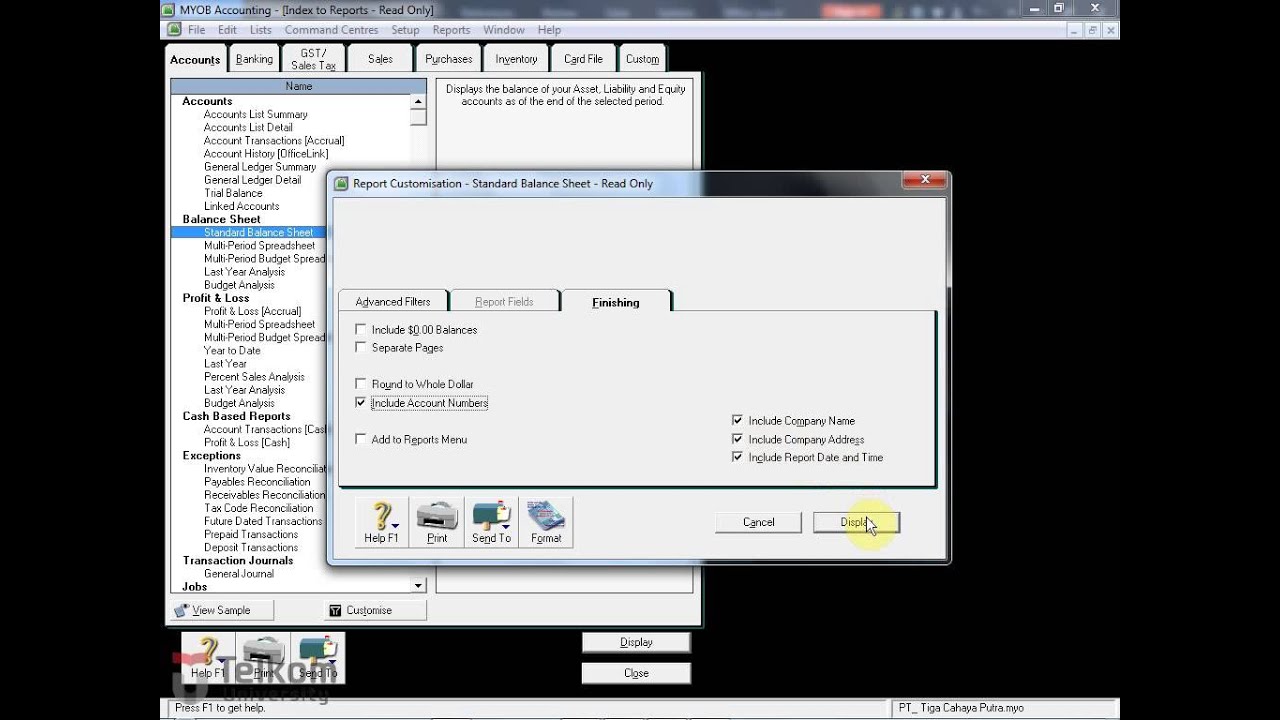Open the Command Centres menu
1280x720 pixels.
[331, 30]
